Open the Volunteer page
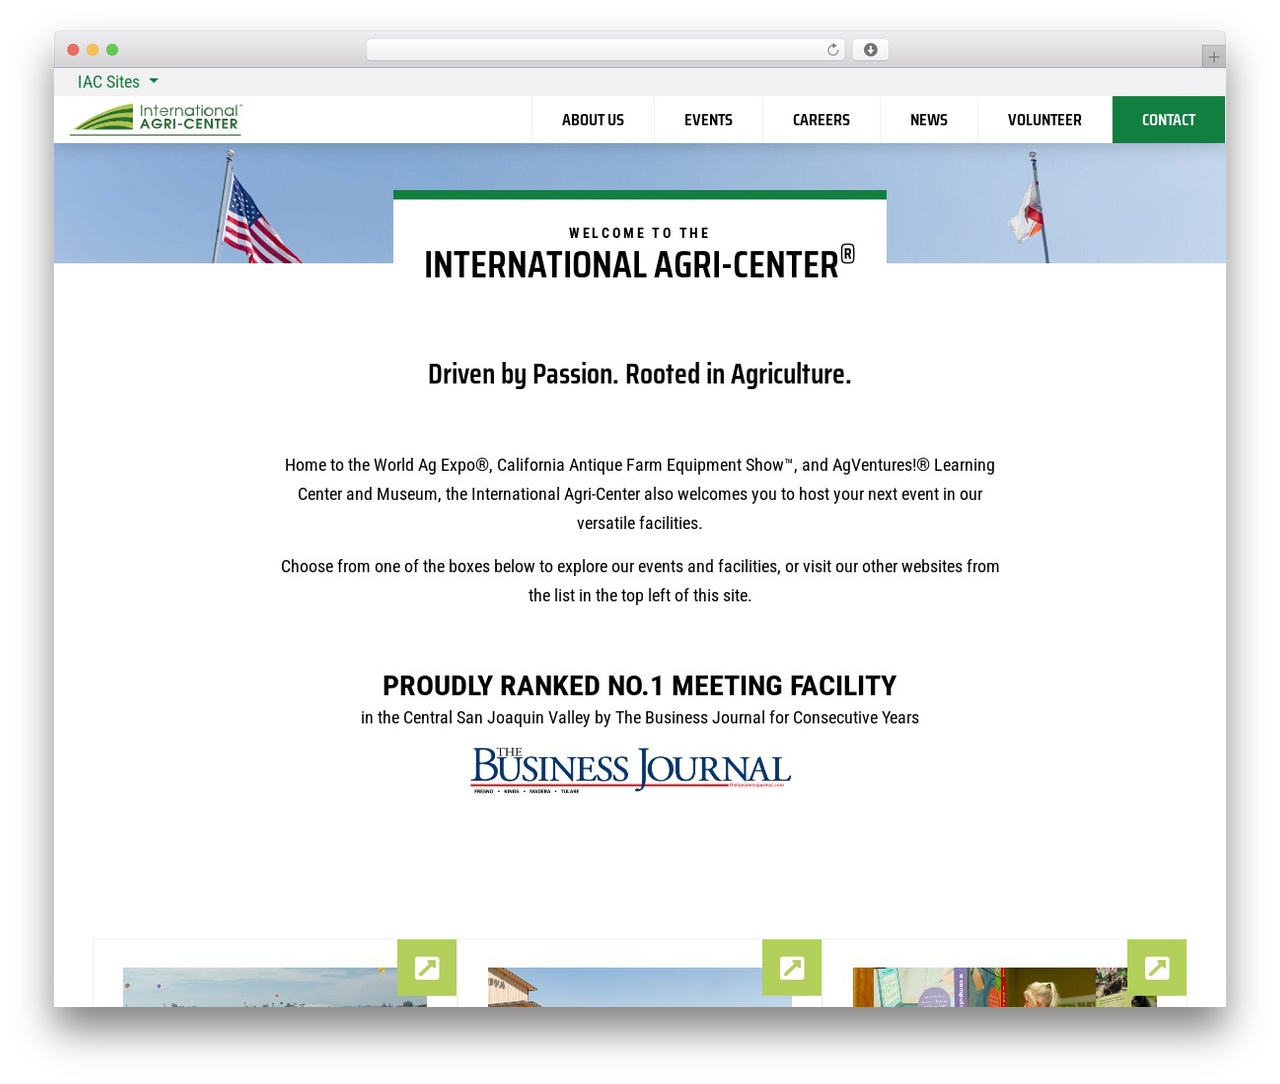Screen dimensions: 1280x1084 click(x=1045, y=120)
